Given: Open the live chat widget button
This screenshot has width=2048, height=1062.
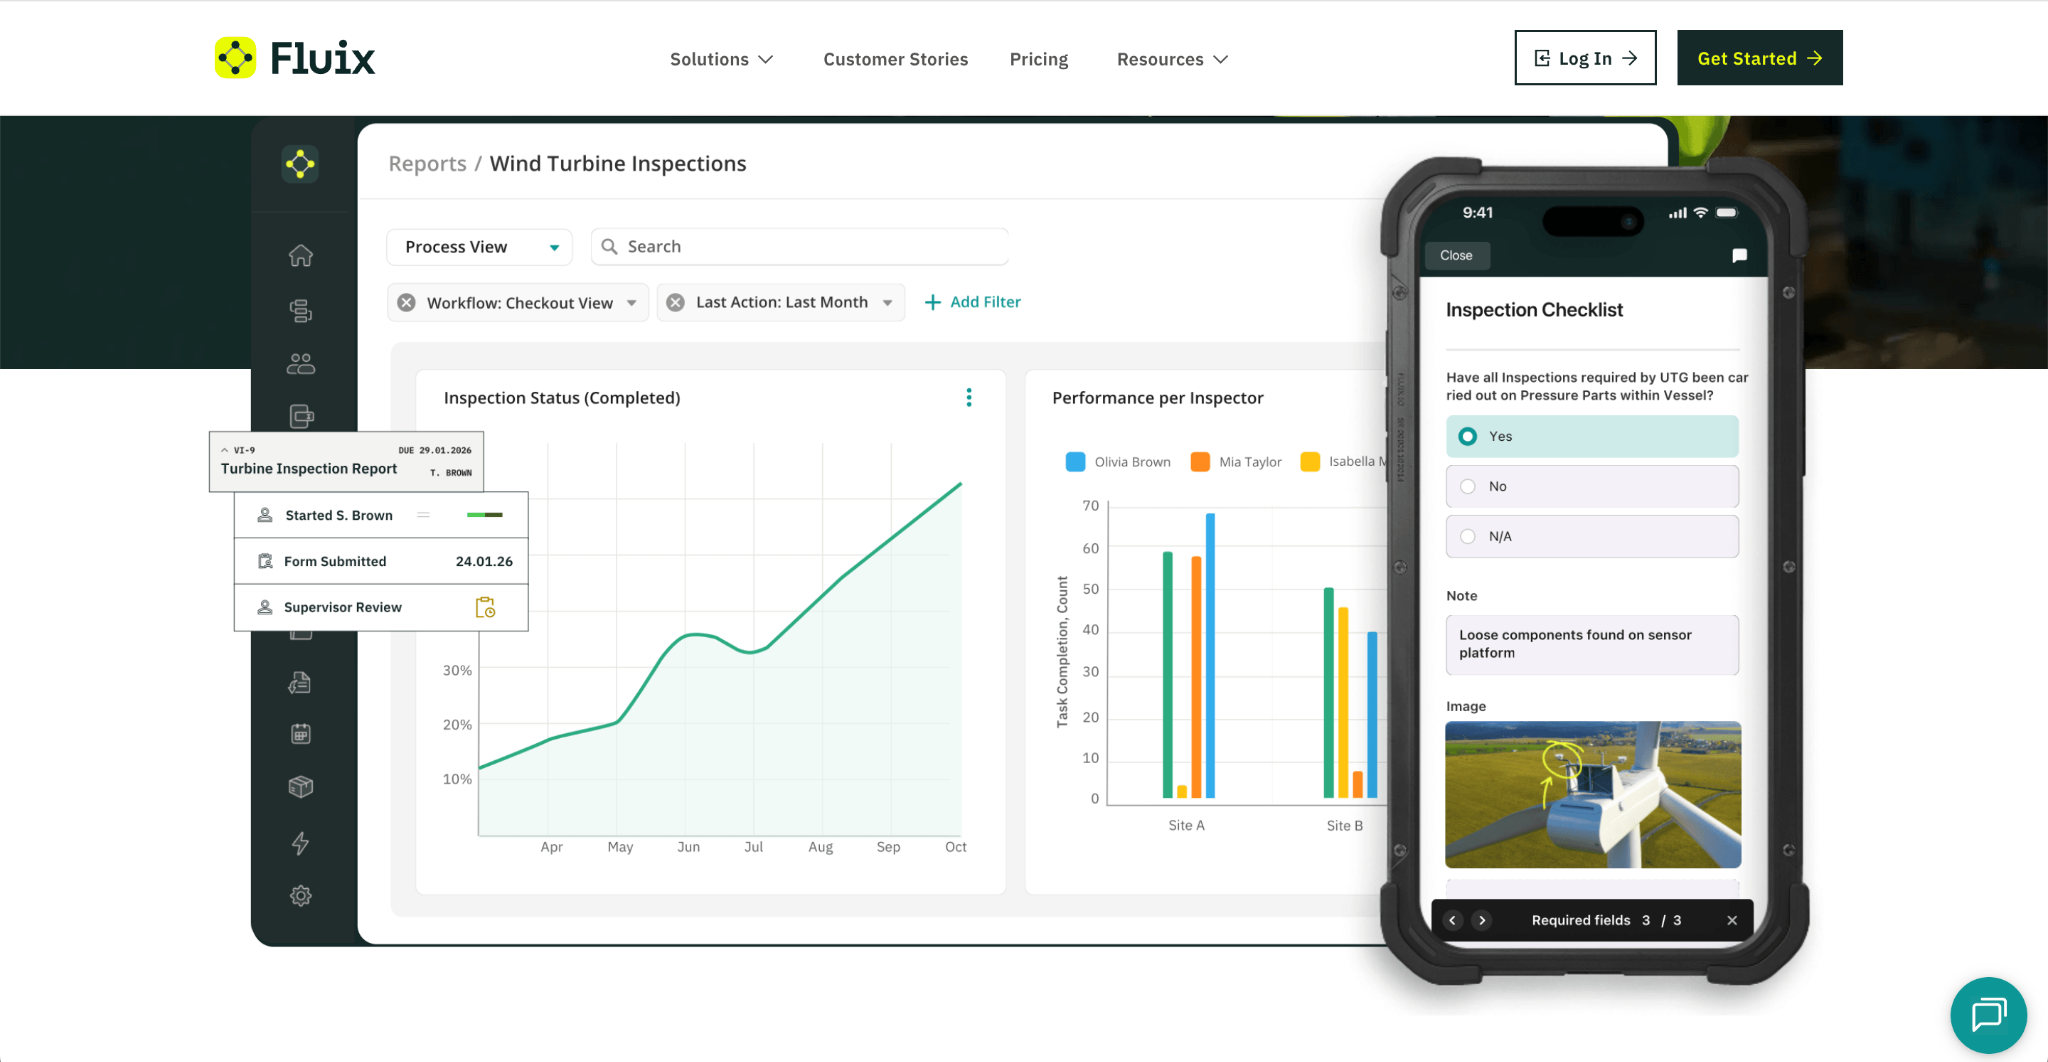Looking at the screenshot, I should click(1988, 1015).
